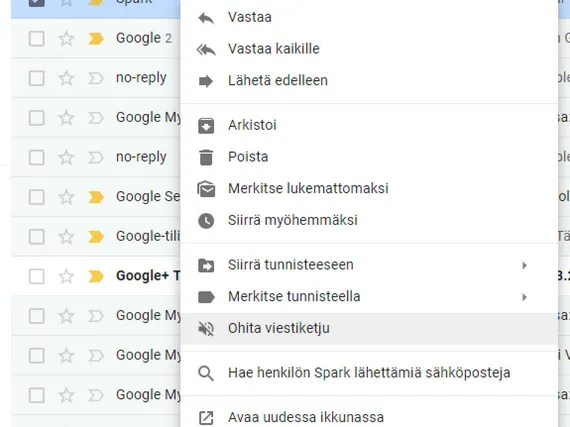Click the Arkistoi archive box icon

206,126
